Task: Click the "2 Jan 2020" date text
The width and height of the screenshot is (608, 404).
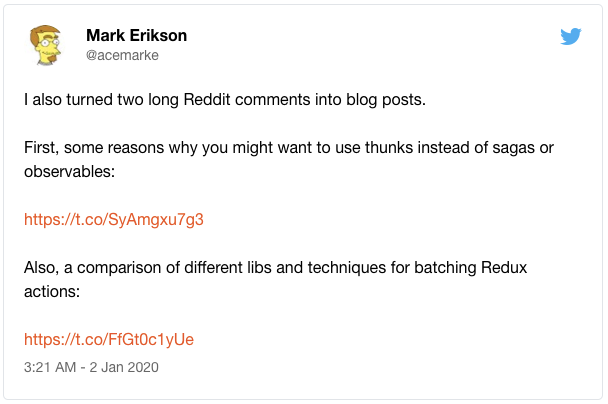Action: tap(124, 367)
